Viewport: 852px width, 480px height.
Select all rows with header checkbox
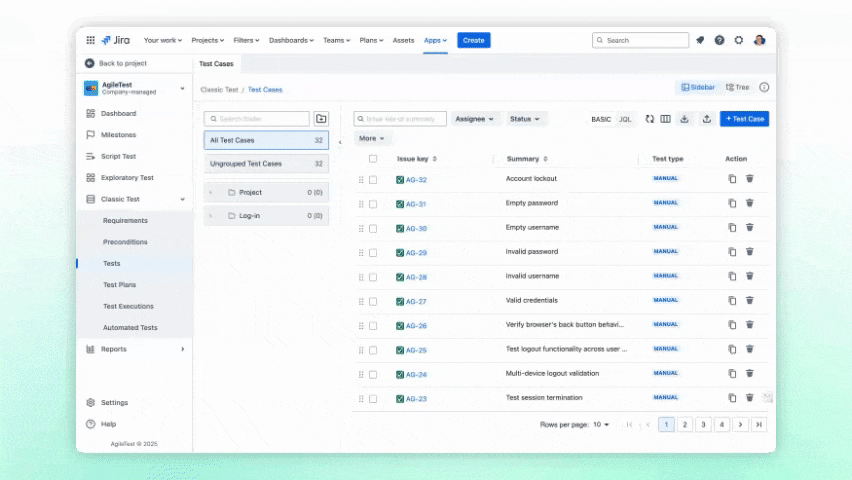click(x=373, y=159)
